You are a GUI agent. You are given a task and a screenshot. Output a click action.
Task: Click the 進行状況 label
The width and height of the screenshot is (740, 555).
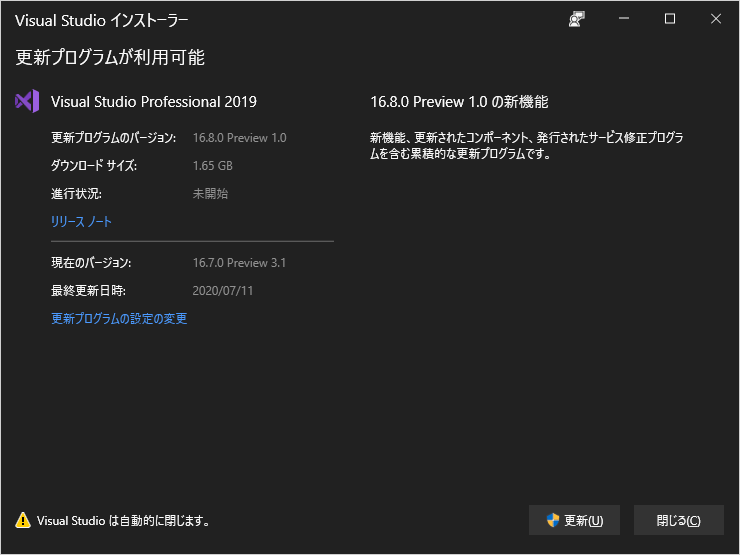pos(76,193)
